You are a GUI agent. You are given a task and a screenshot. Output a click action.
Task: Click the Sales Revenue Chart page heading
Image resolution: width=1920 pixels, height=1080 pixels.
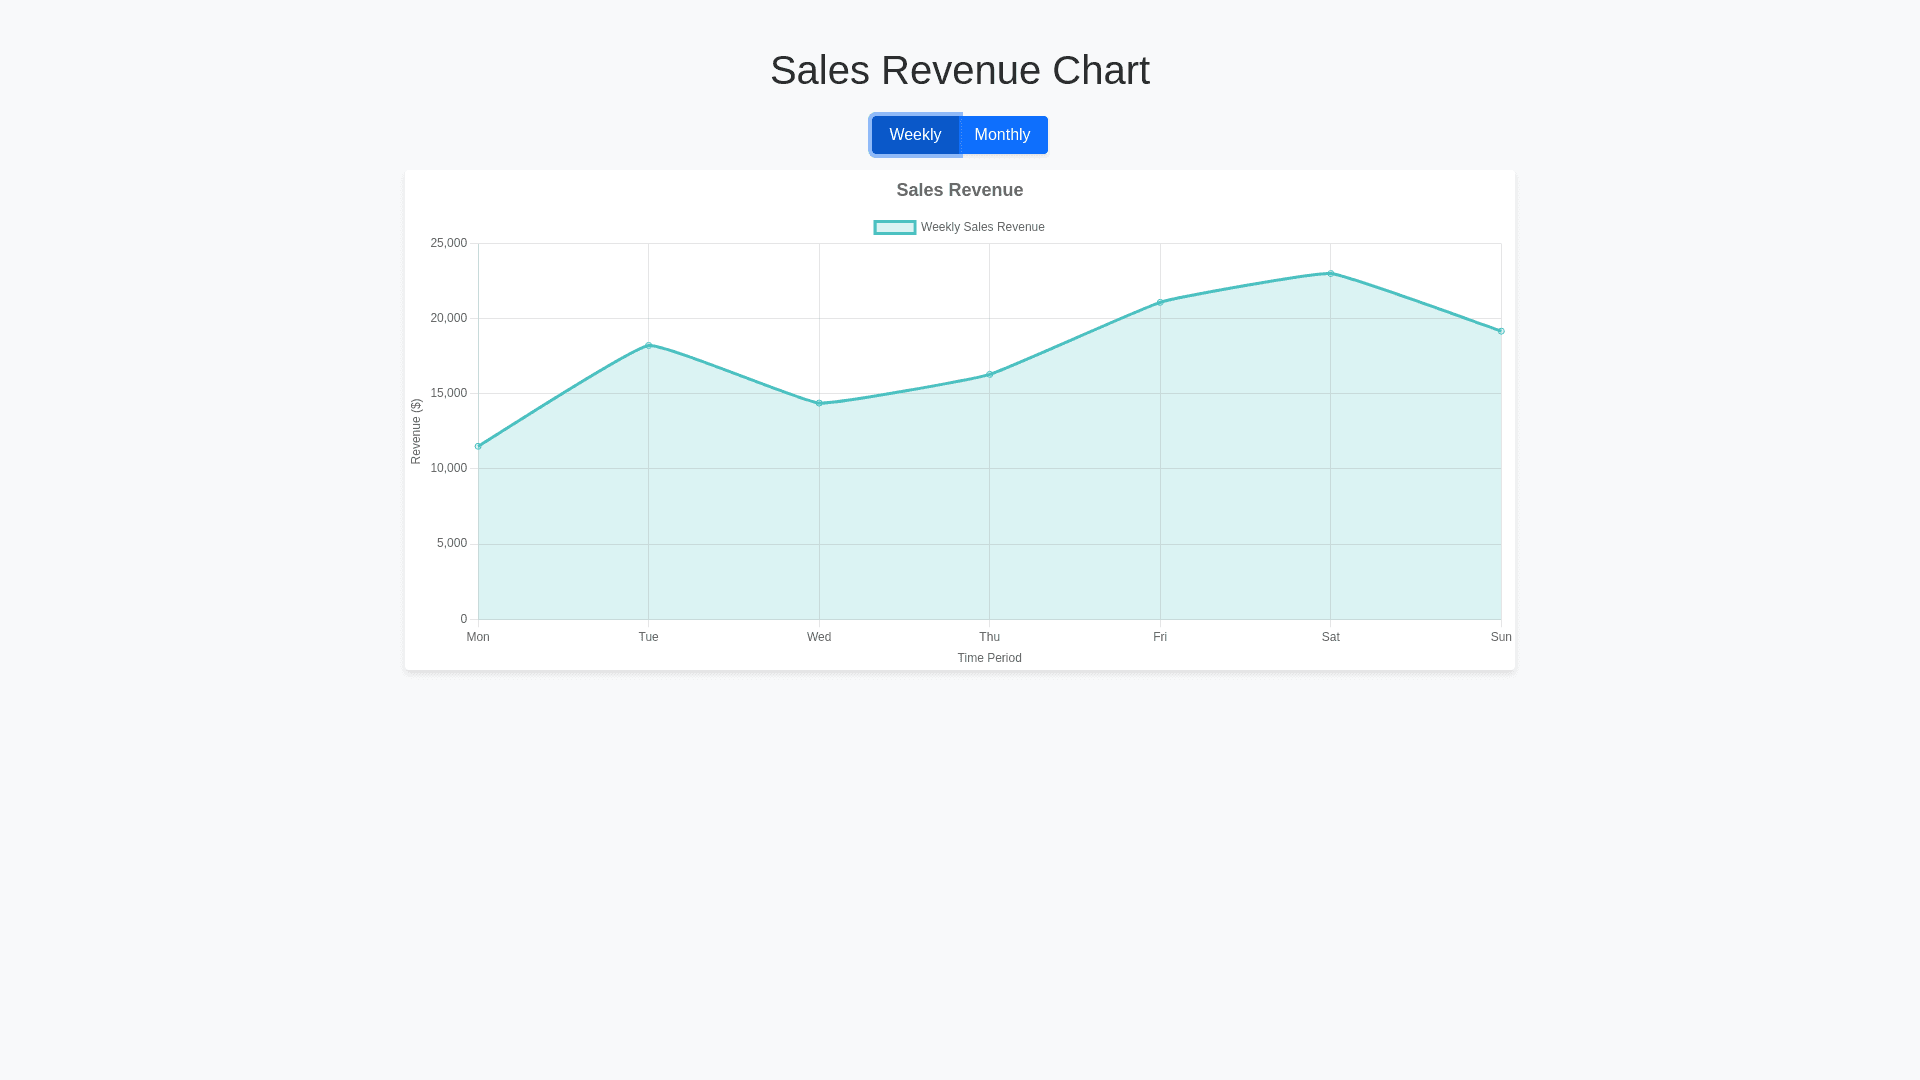(x=959, y=70)
